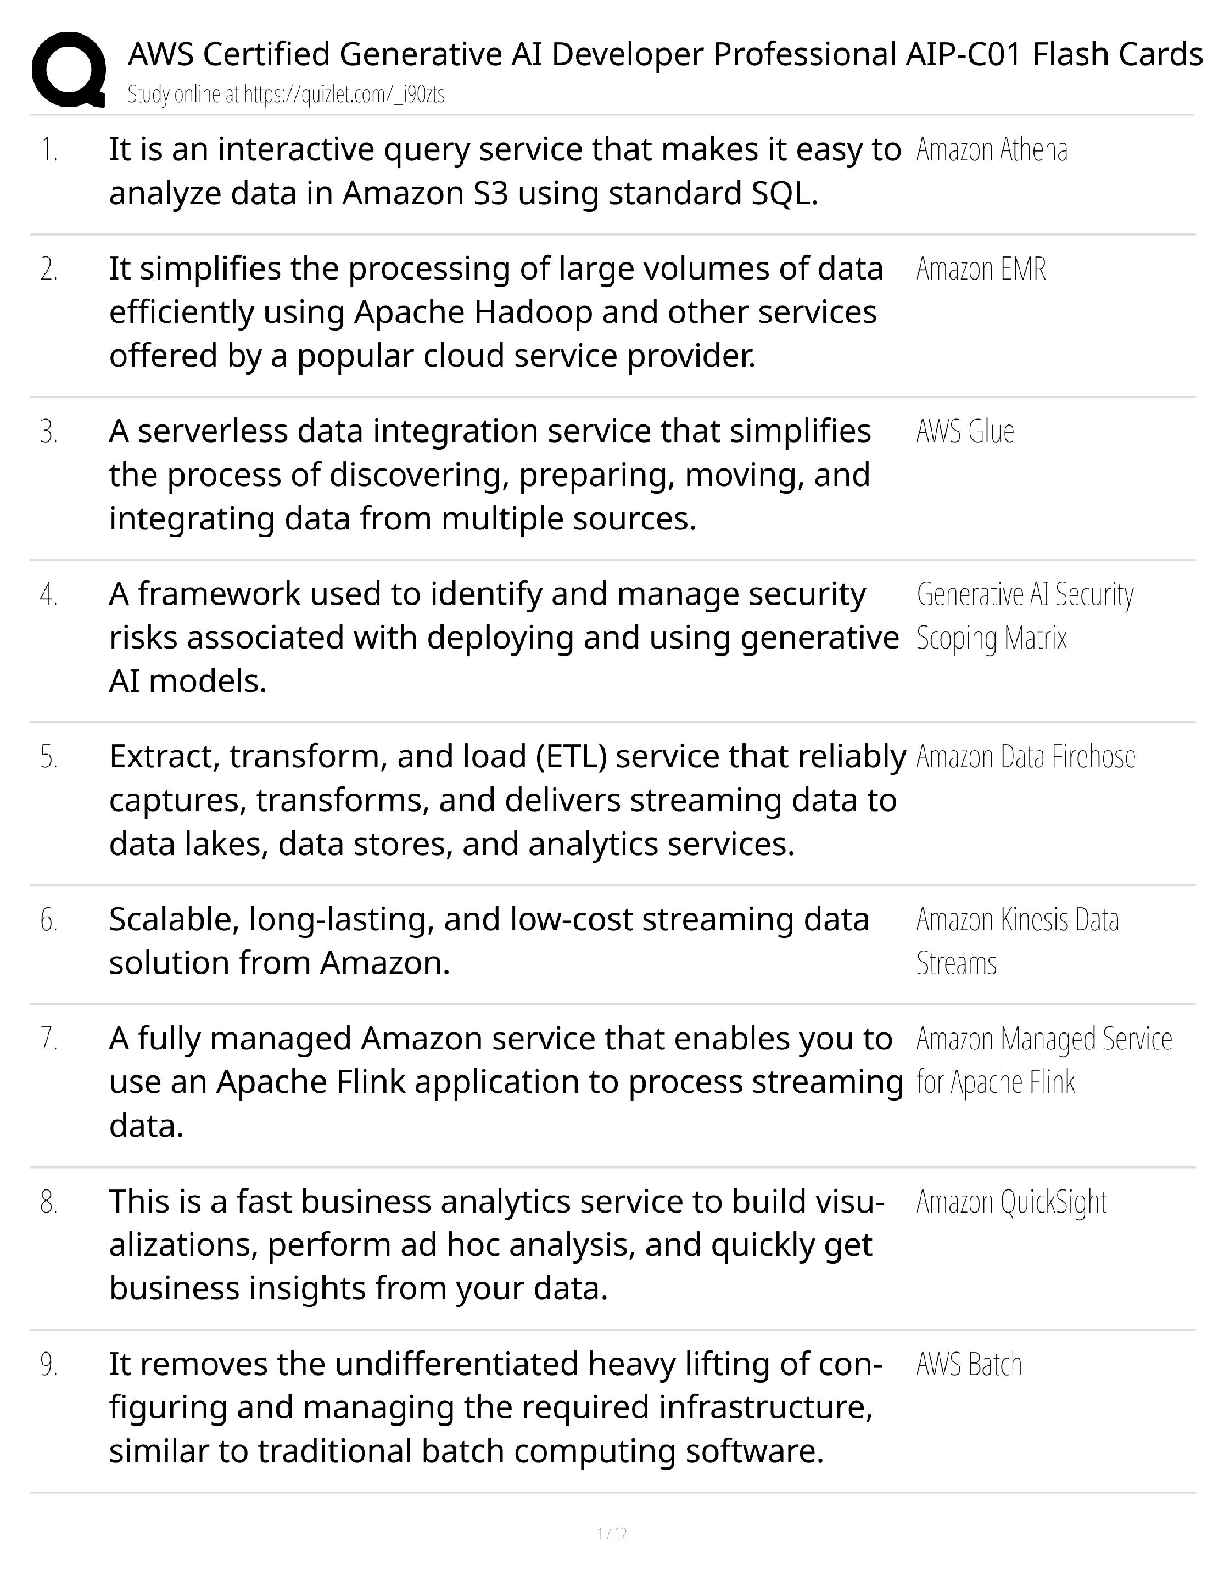Click the Apache Hadoop processing definition

click(496, 312)
